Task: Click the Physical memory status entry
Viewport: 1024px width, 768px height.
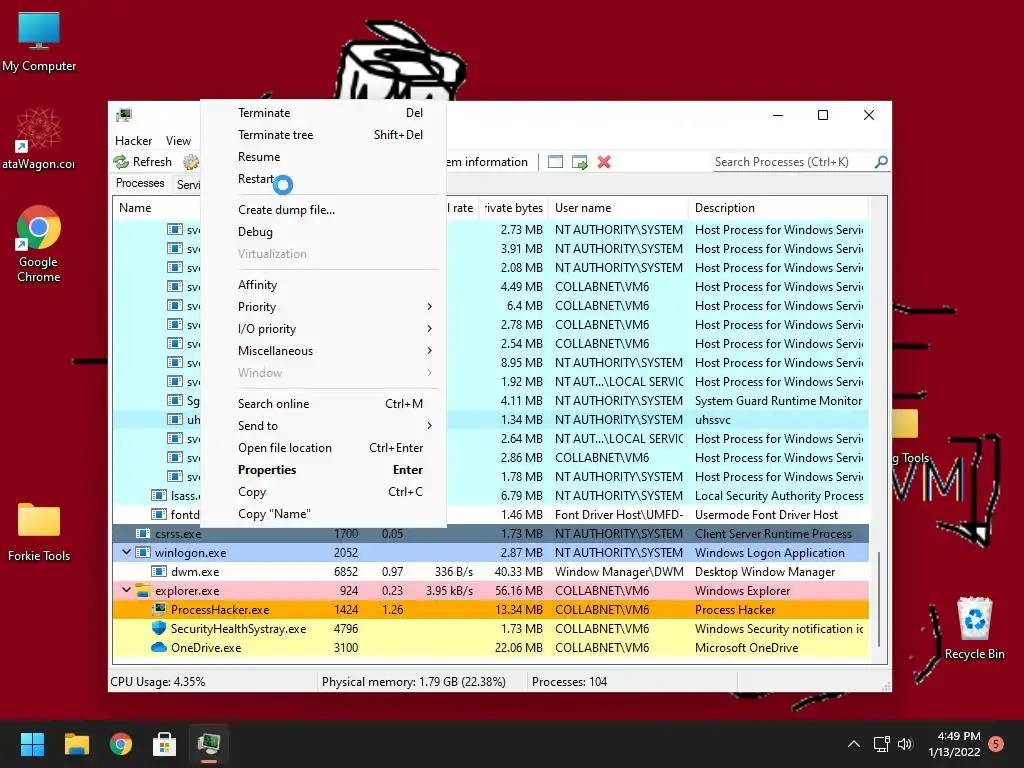Action: click(413, 682)
